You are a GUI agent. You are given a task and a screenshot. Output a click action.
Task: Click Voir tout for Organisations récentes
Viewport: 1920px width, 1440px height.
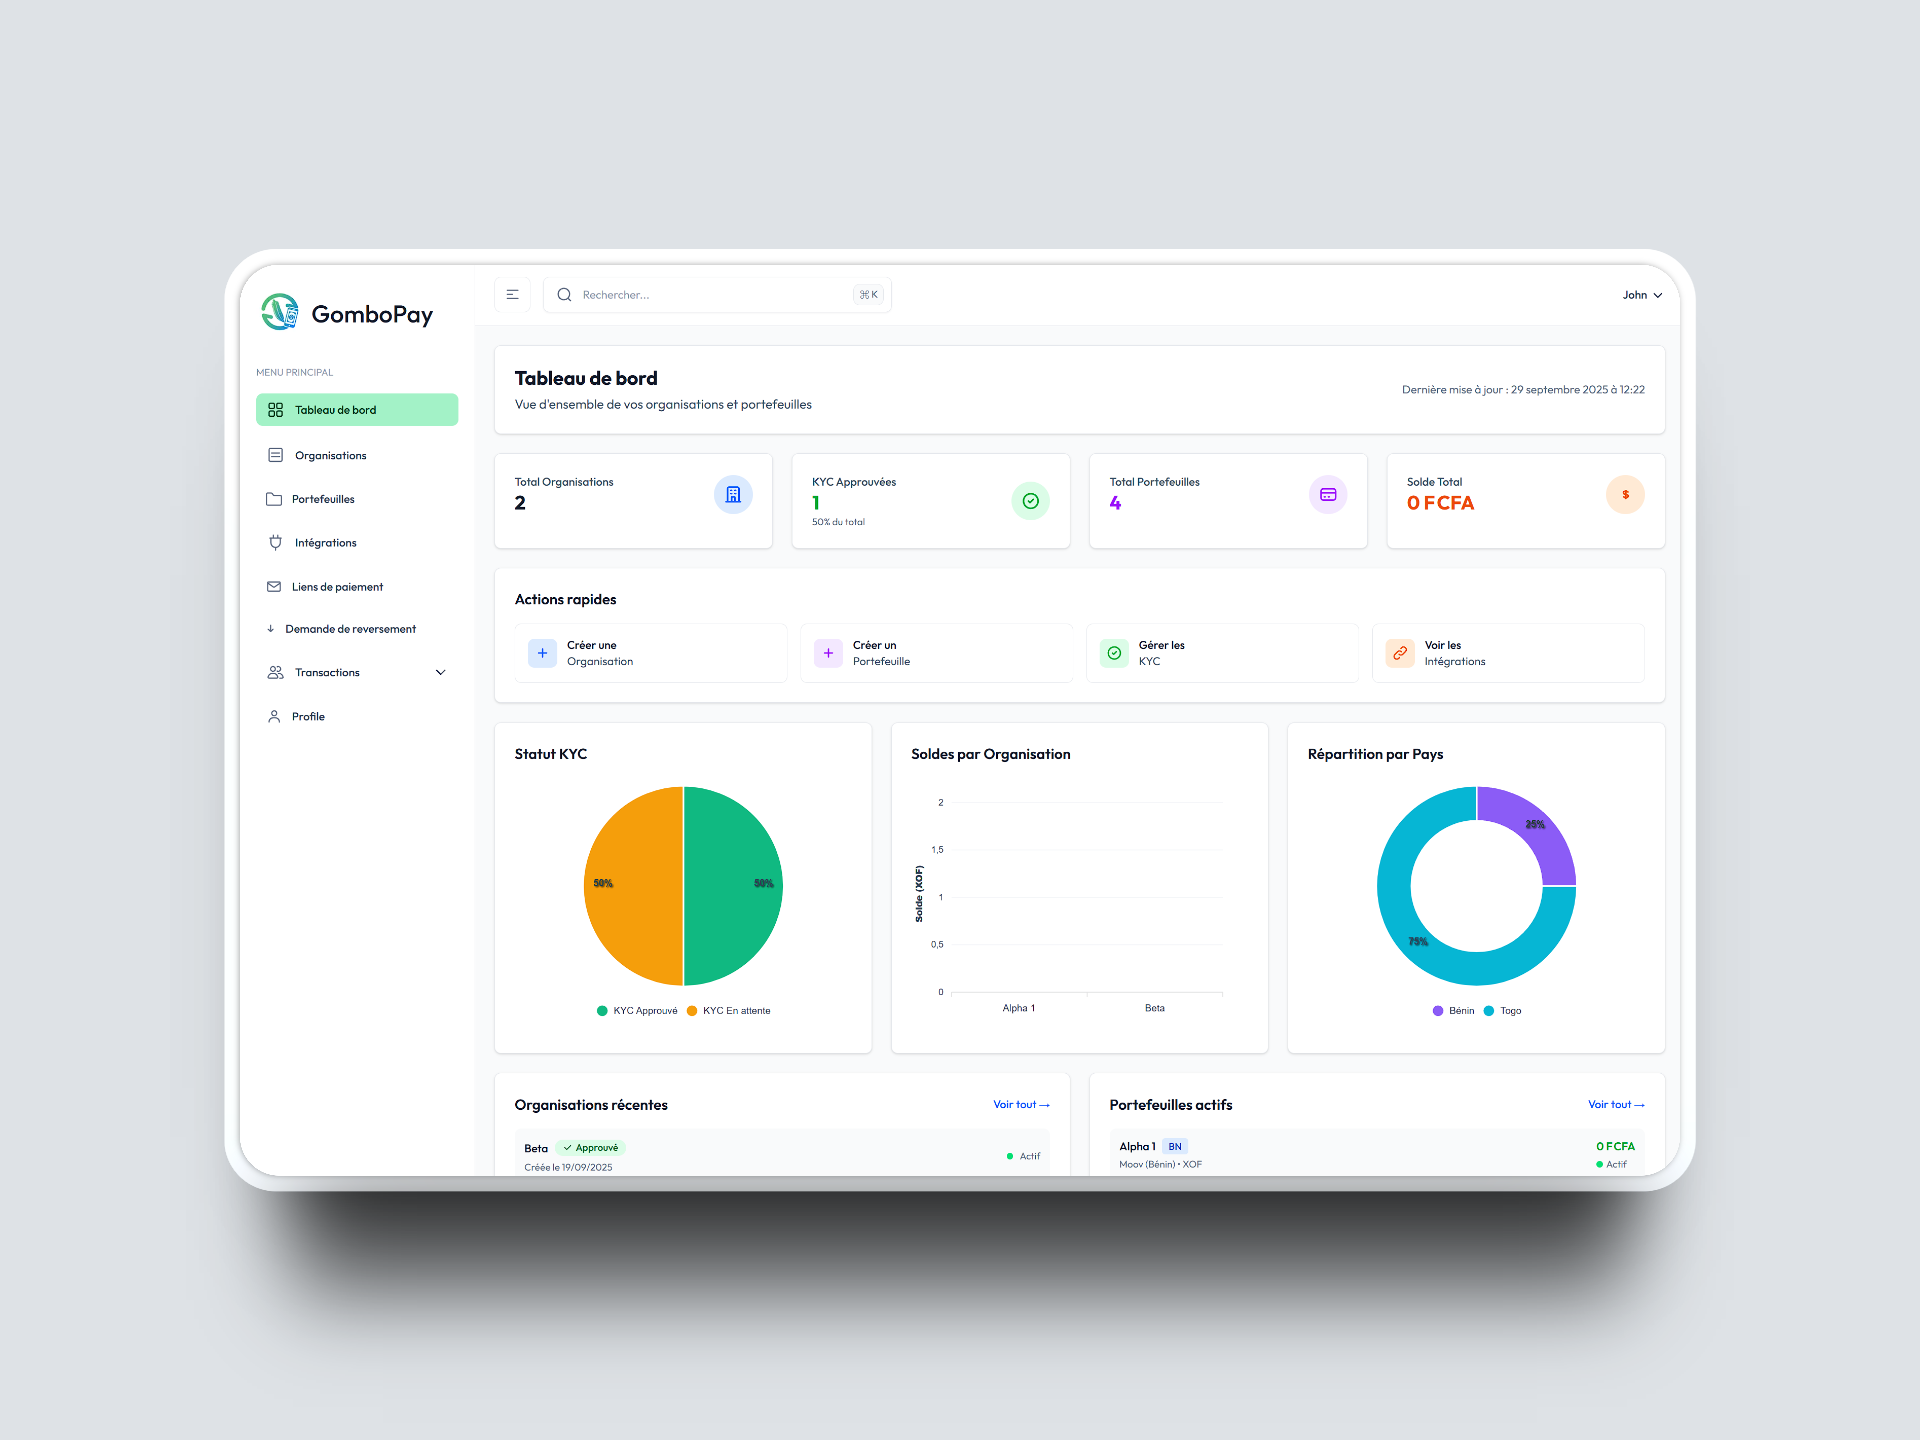(1021, 1105)
